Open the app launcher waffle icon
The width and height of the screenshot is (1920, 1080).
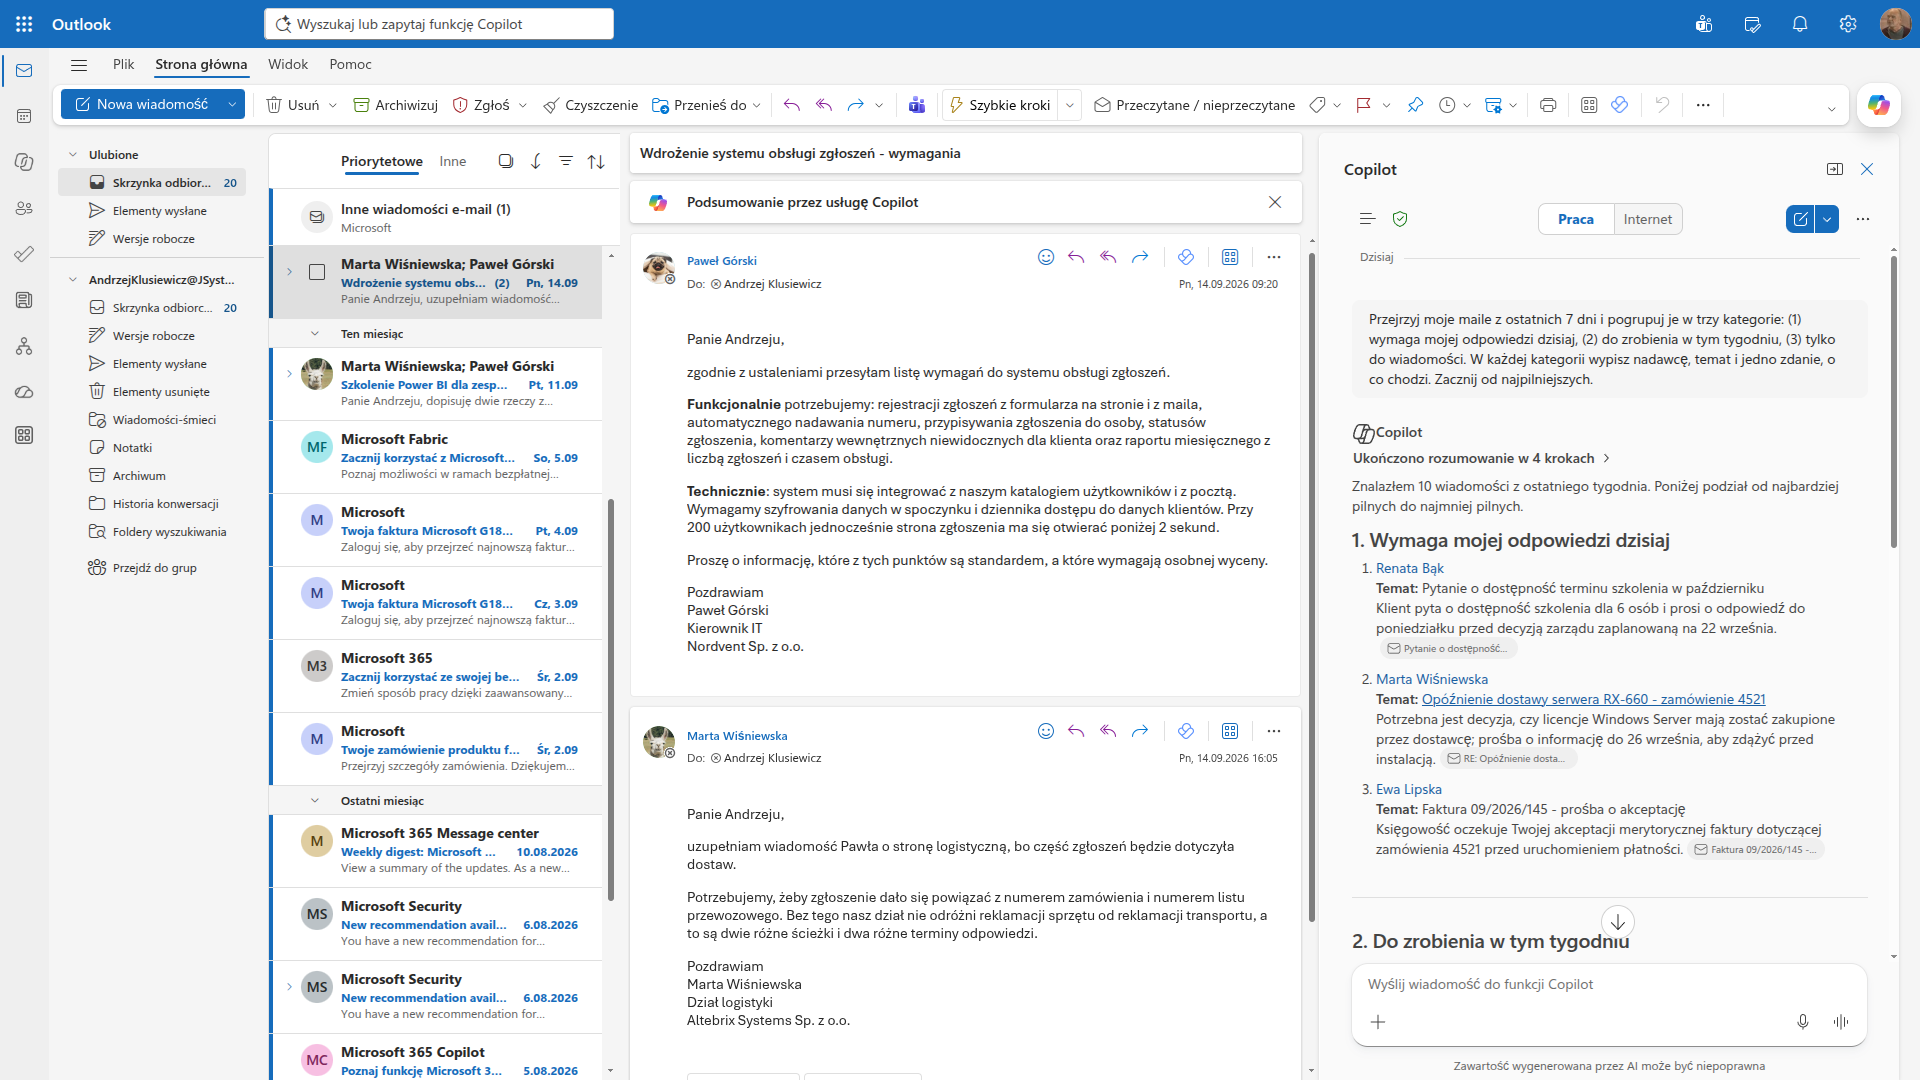click(x=24, y=24)
